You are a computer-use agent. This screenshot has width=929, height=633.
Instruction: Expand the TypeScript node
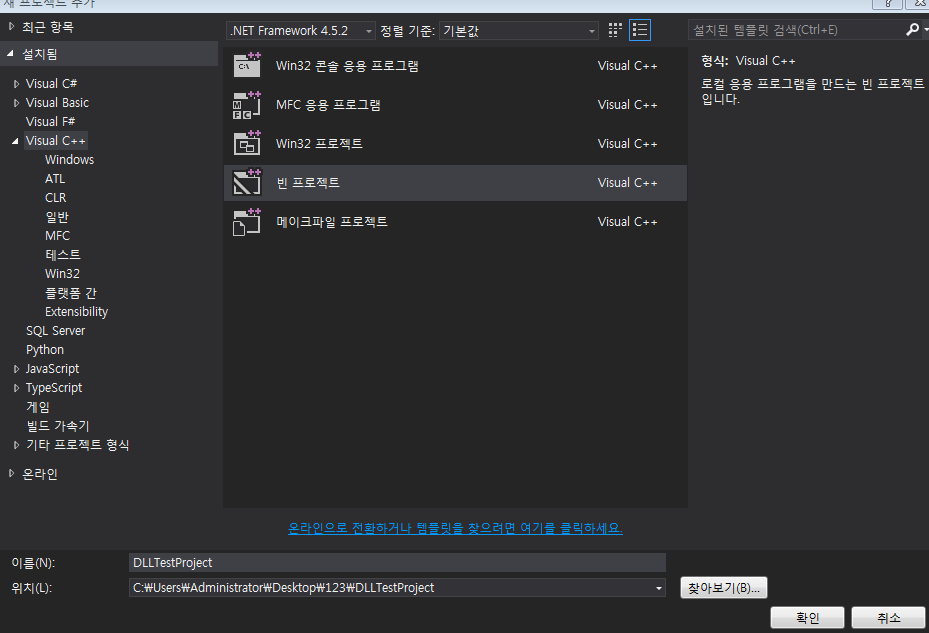(16, 388)
